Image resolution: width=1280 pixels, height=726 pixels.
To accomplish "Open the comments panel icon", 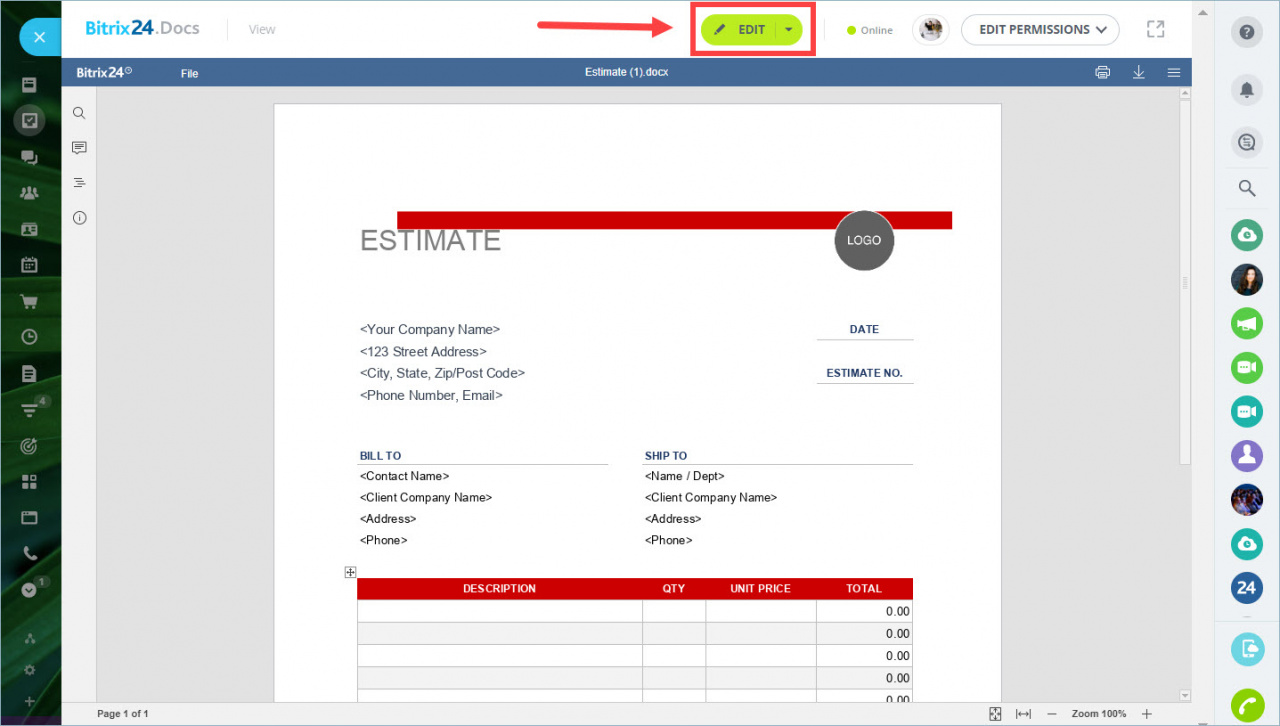I will pyautogui.click(x=79, y=148).
